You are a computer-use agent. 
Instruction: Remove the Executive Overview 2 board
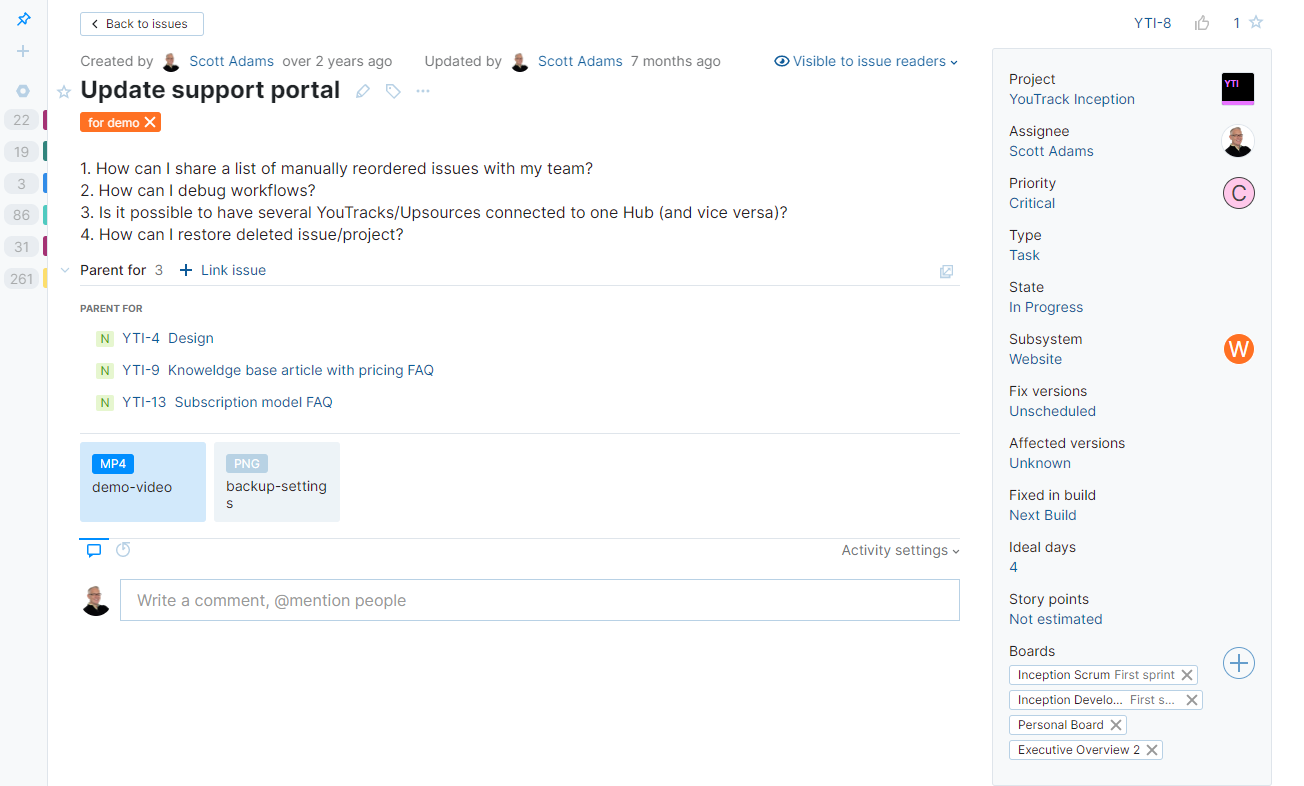[1152, 749]
